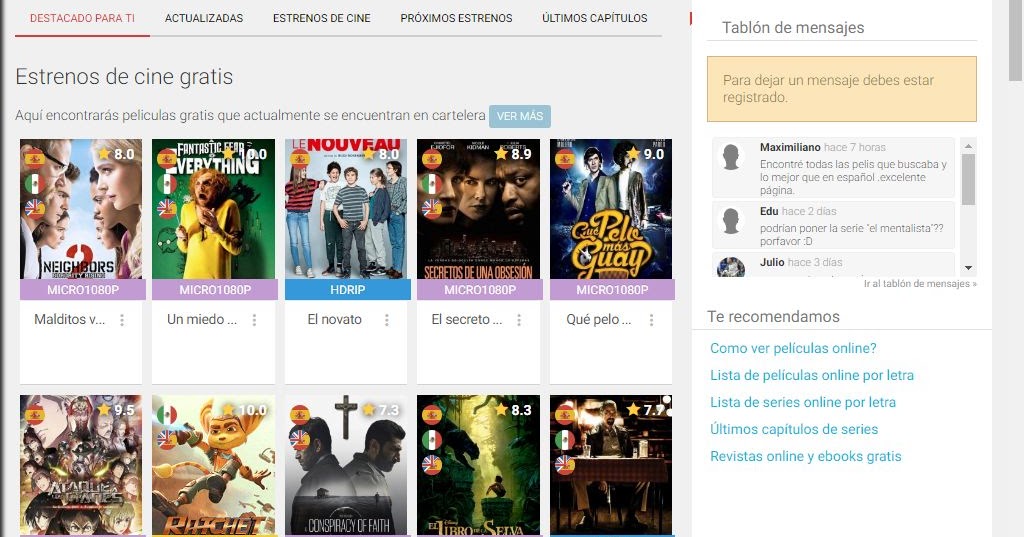
Task: Open the Secretos de una Obsesión poster
Action: coord(479,209)
